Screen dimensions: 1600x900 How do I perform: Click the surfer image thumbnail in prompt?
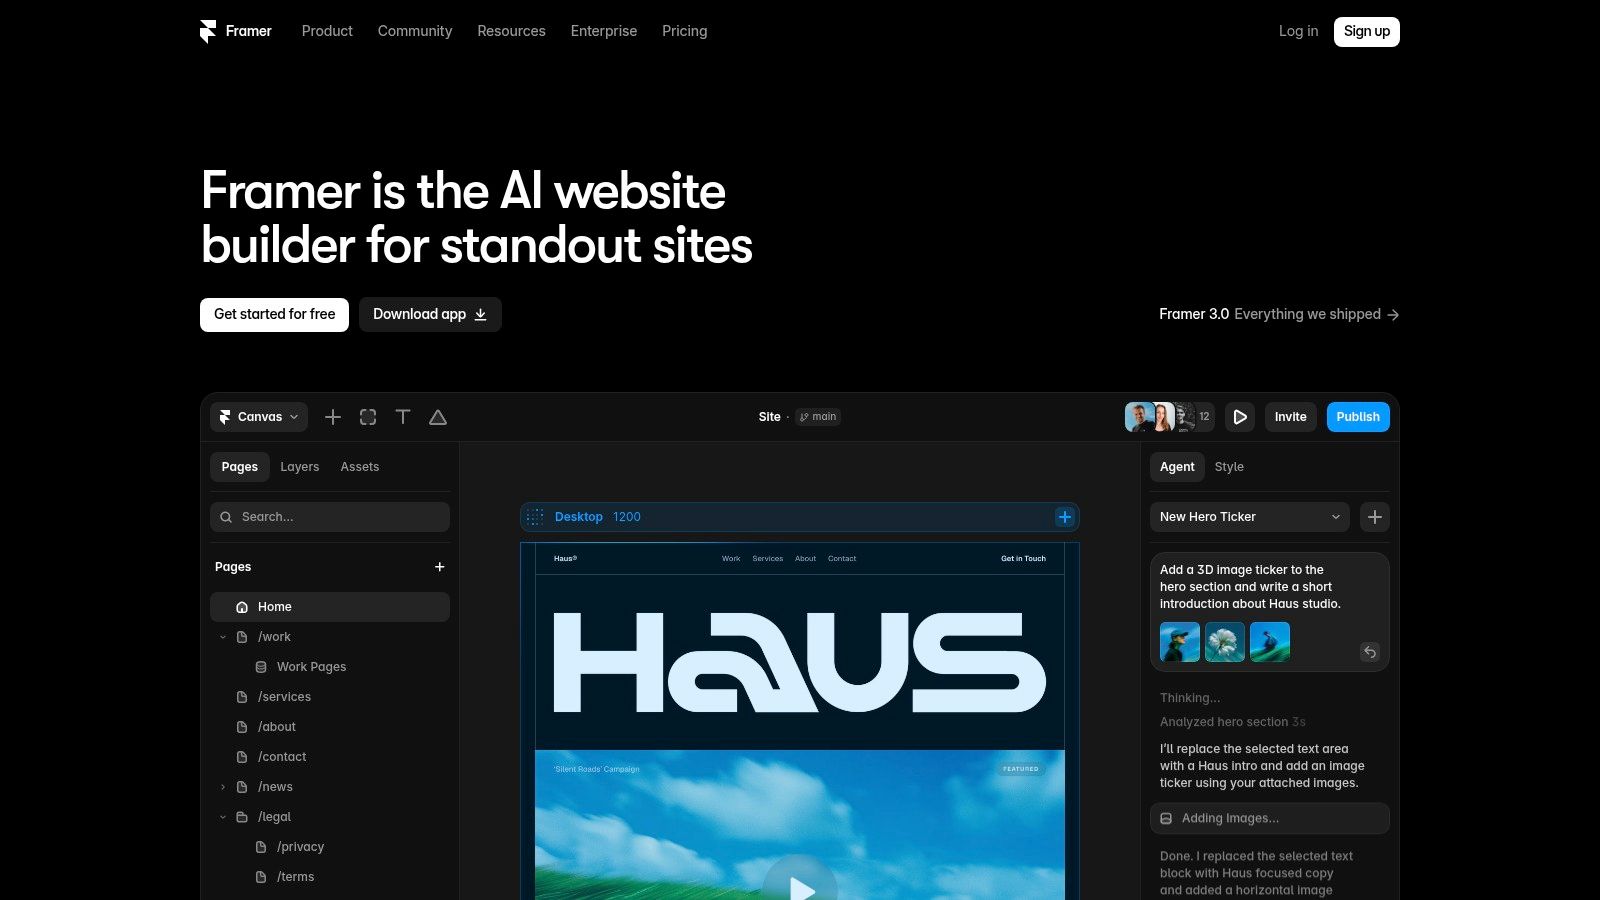pyautogui.click(x=1270, y=642)
